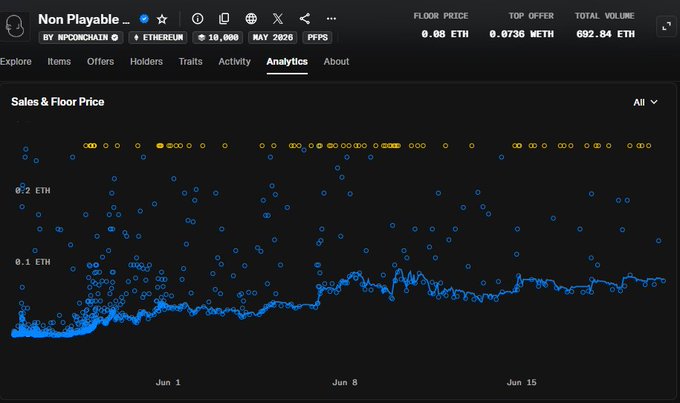Click the TOP OFFER label
Screen dimensions: 680x403
(531, 16)
